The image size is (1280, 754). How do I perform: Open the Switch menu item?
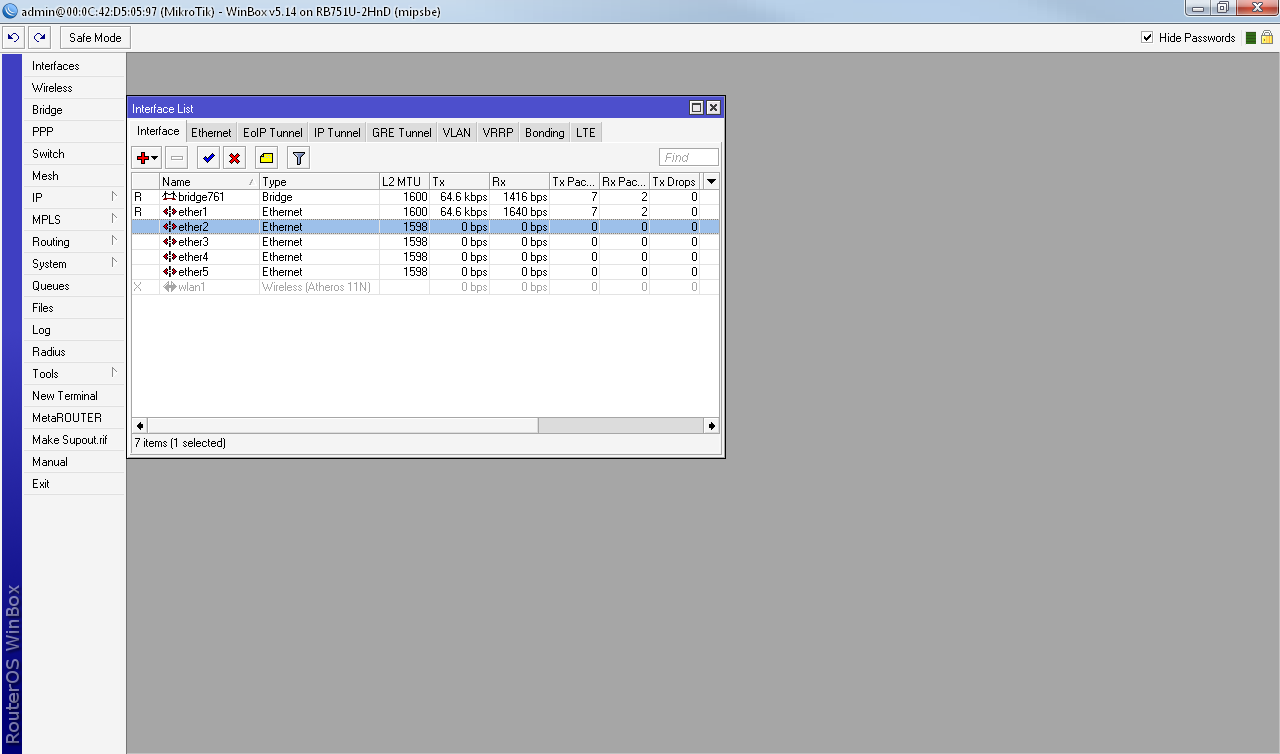point(74,154)
